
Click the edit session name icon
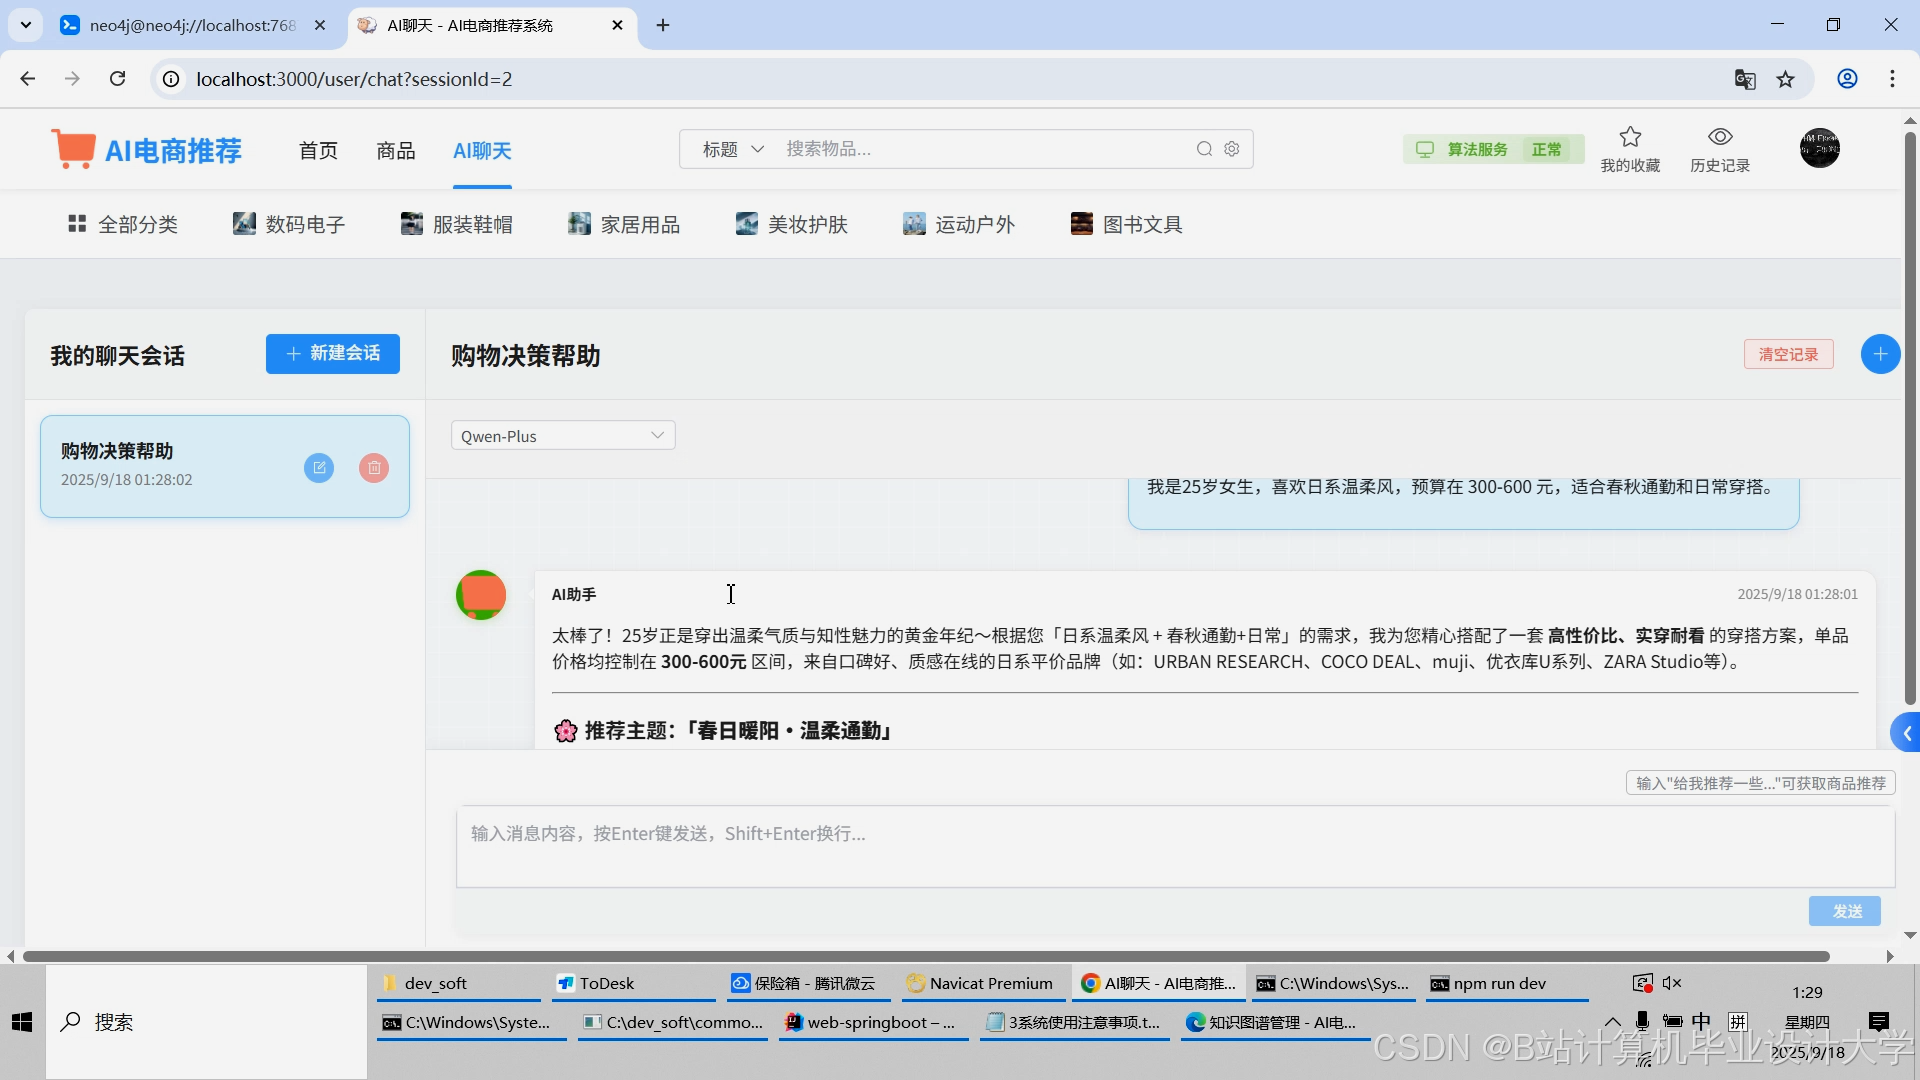[x=319, y=468]
